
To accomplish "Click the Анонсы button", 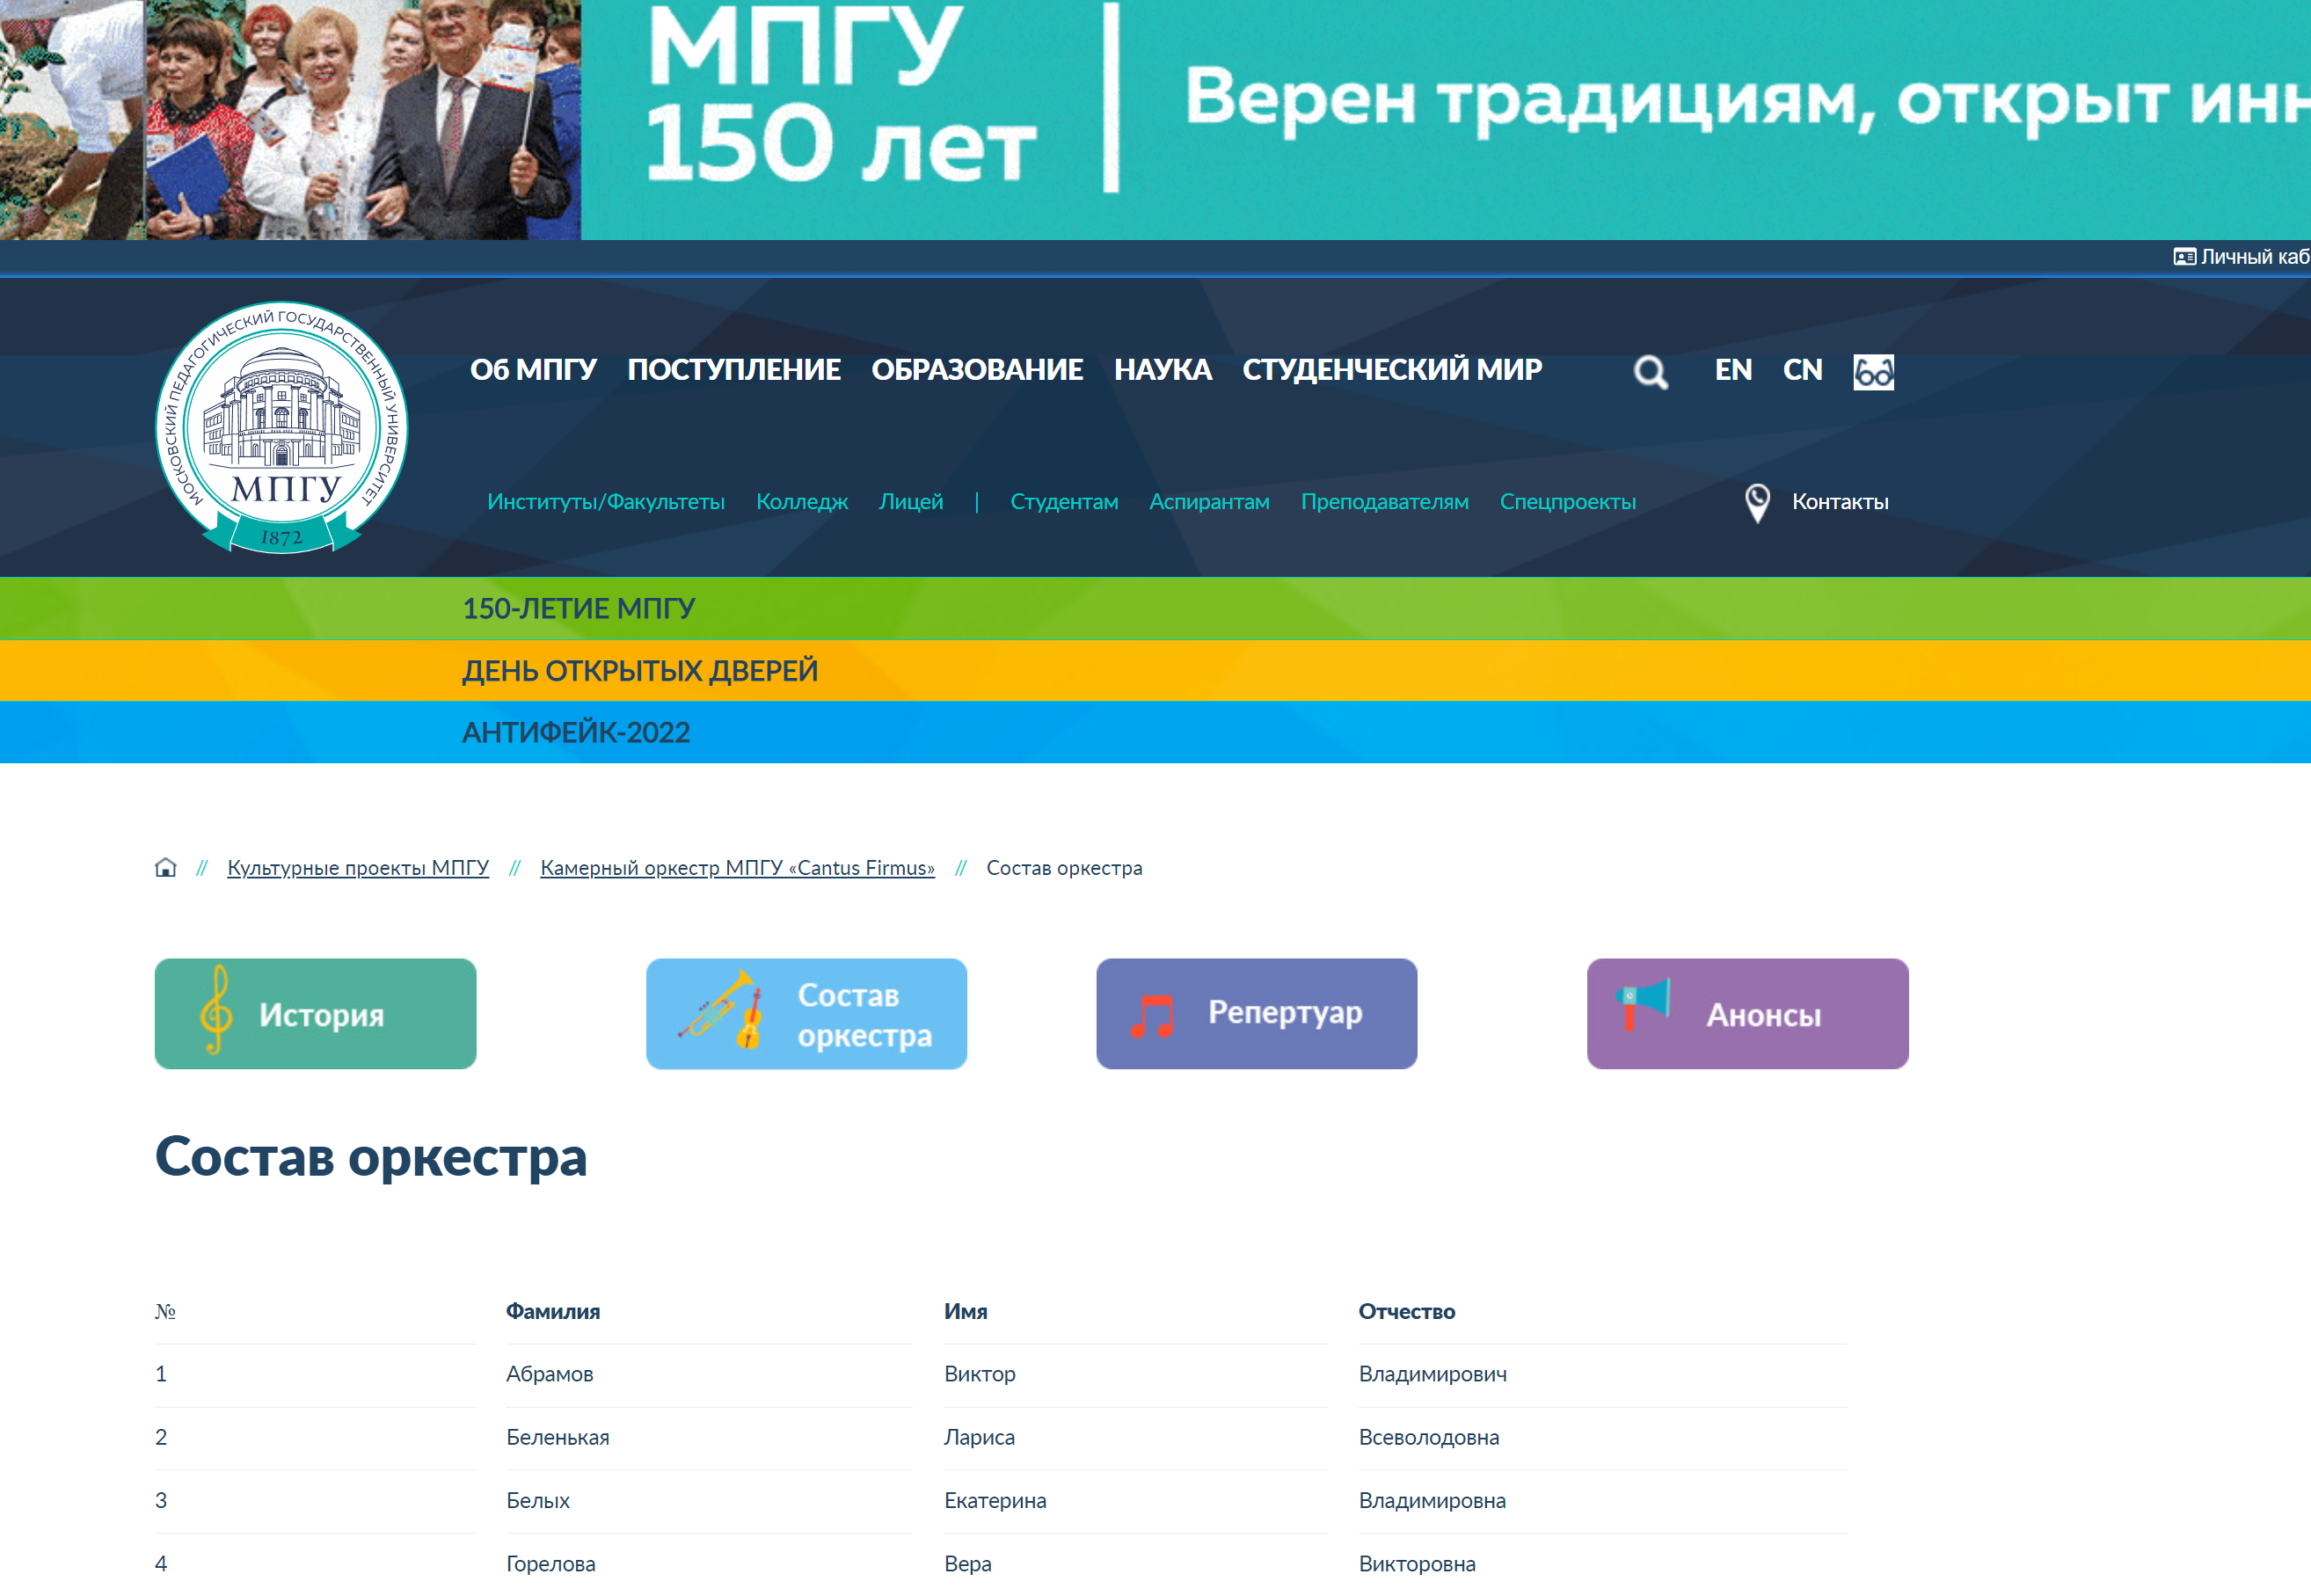I will click(1747, 1014).
